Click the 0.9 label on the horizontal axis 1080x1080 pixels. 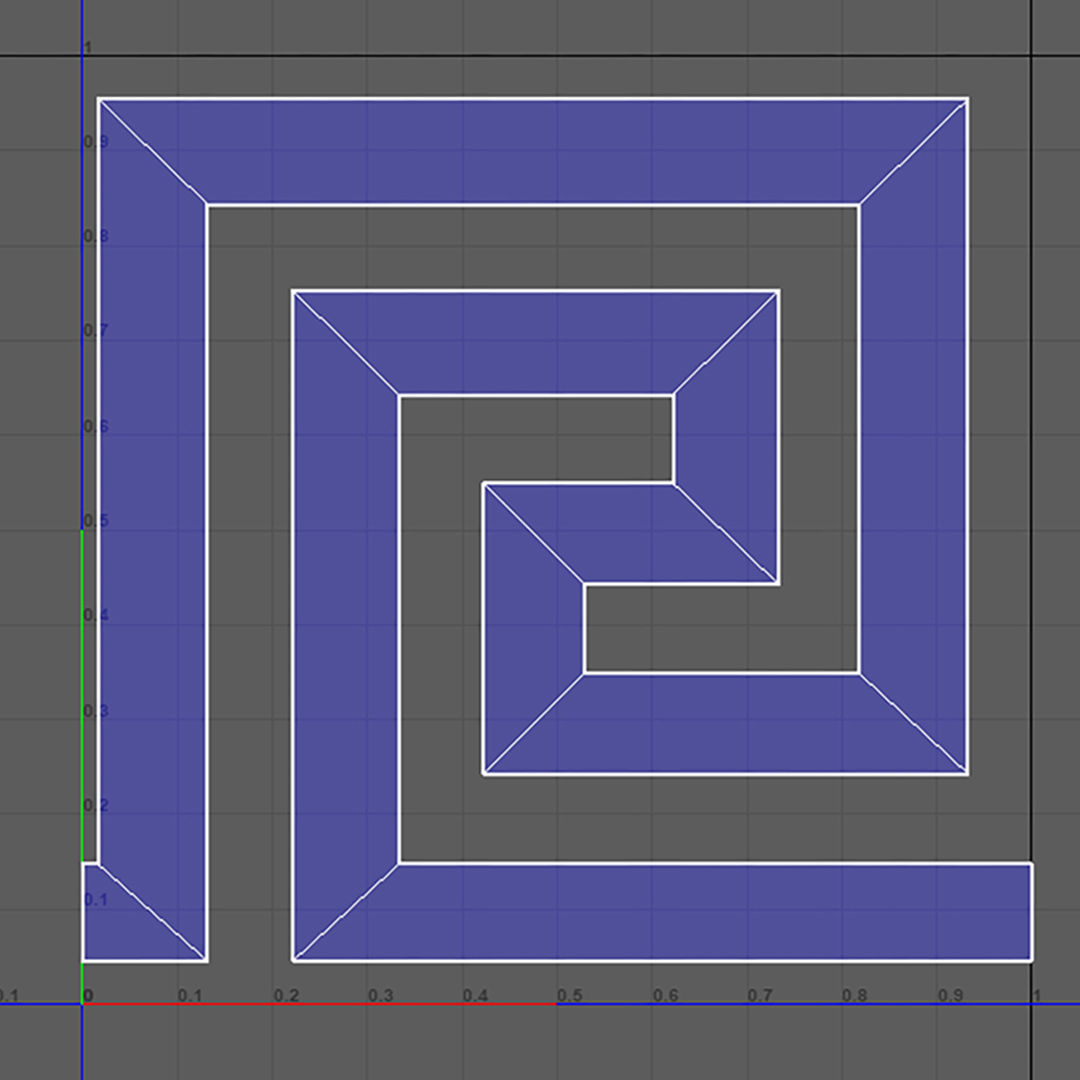click(951, 995)
